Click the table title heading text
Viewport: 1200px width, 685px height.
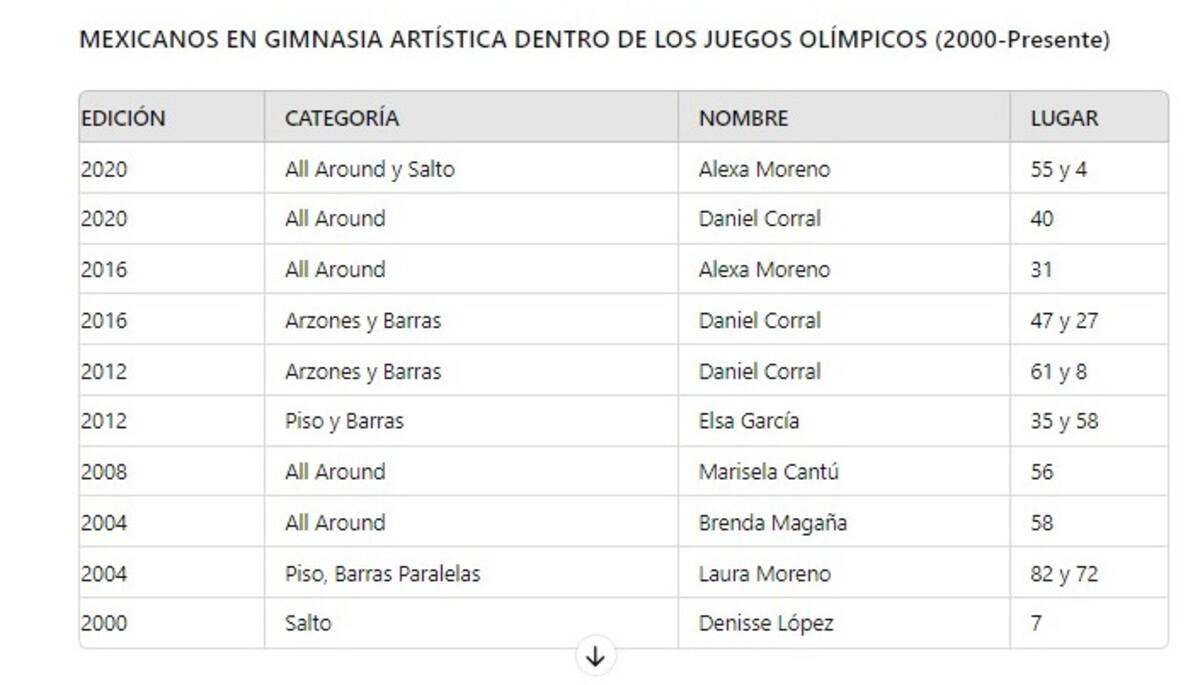pyautogui.click(x=594, y=41)
